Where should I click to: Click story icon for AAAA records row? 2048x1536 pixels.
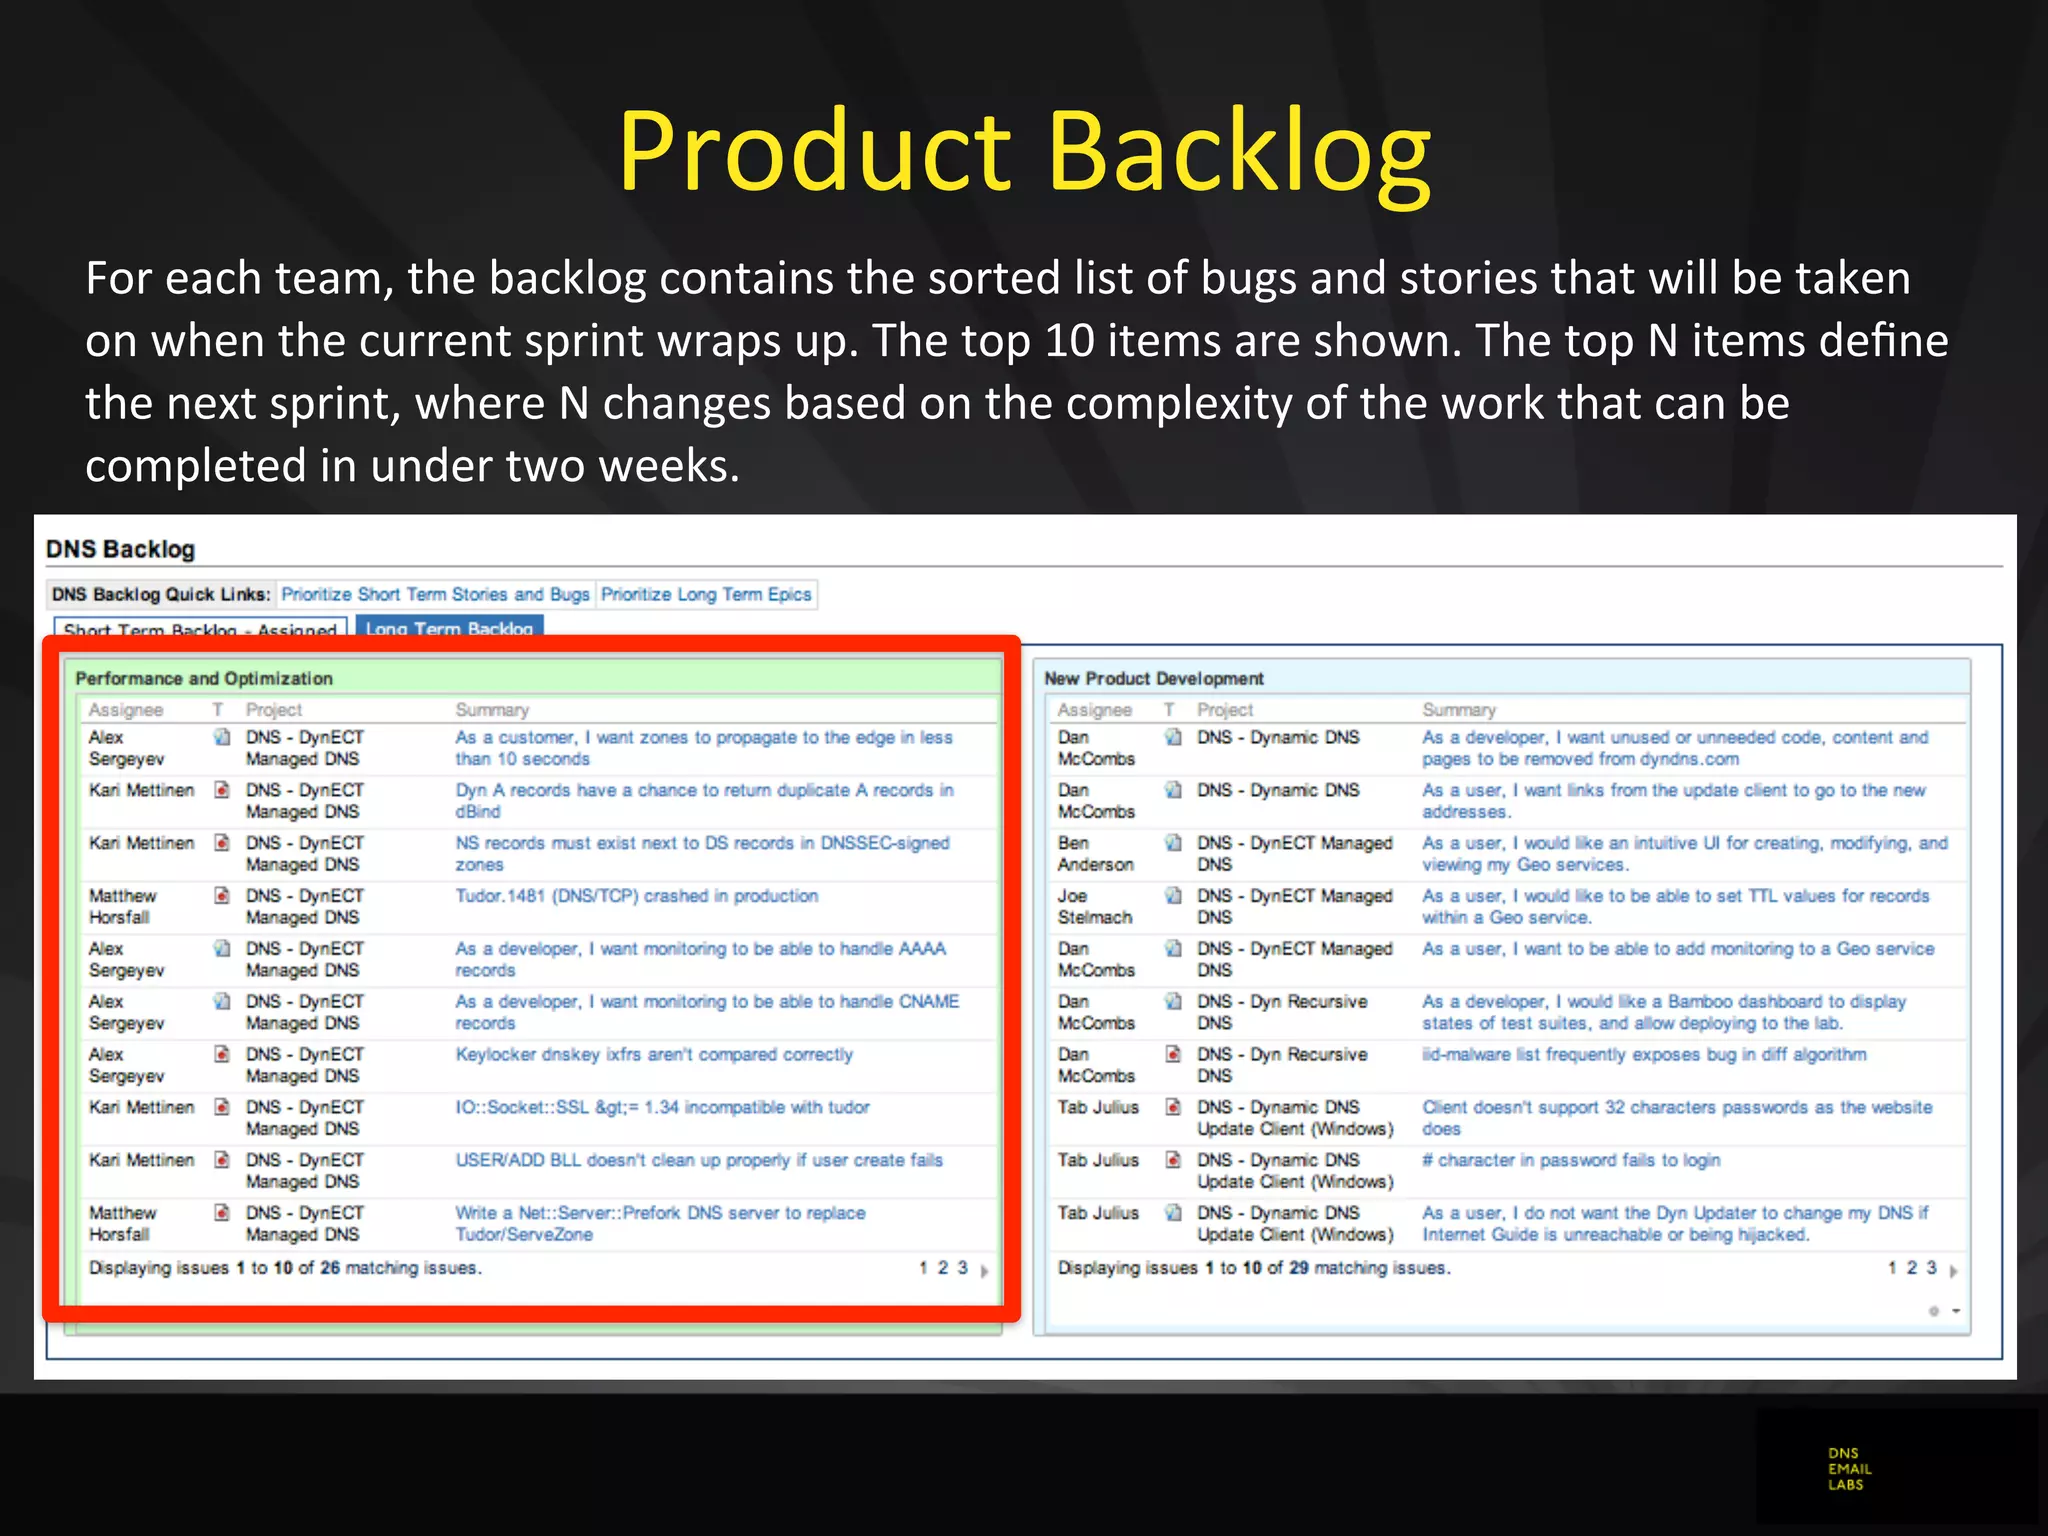pyautogui.click(x=222, y=949)
